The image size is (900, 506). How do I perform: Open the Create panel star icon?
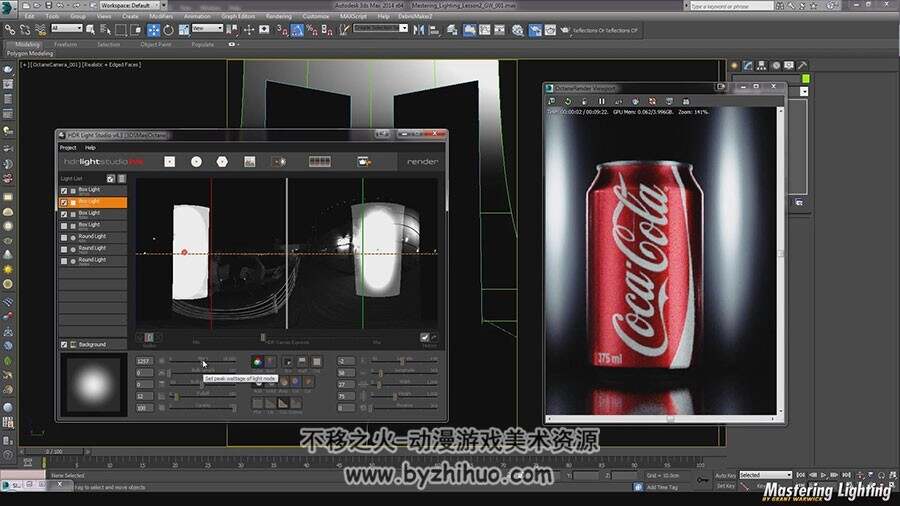tap(735, 65)
